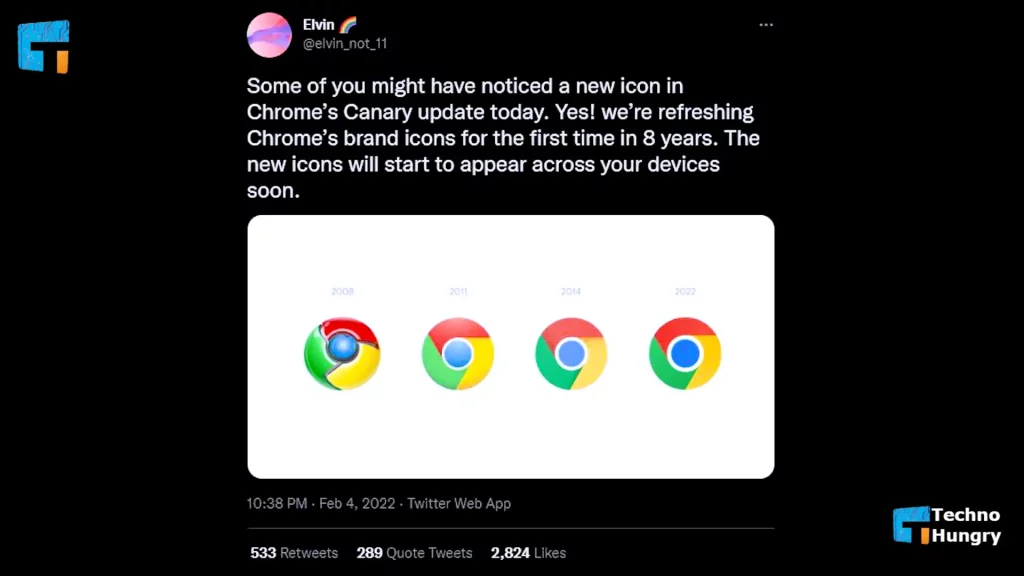This screenshot has width=1024, height=576.
Task: Click the rainbow emoji beside Elvin's name
Action: click(348, 24)
